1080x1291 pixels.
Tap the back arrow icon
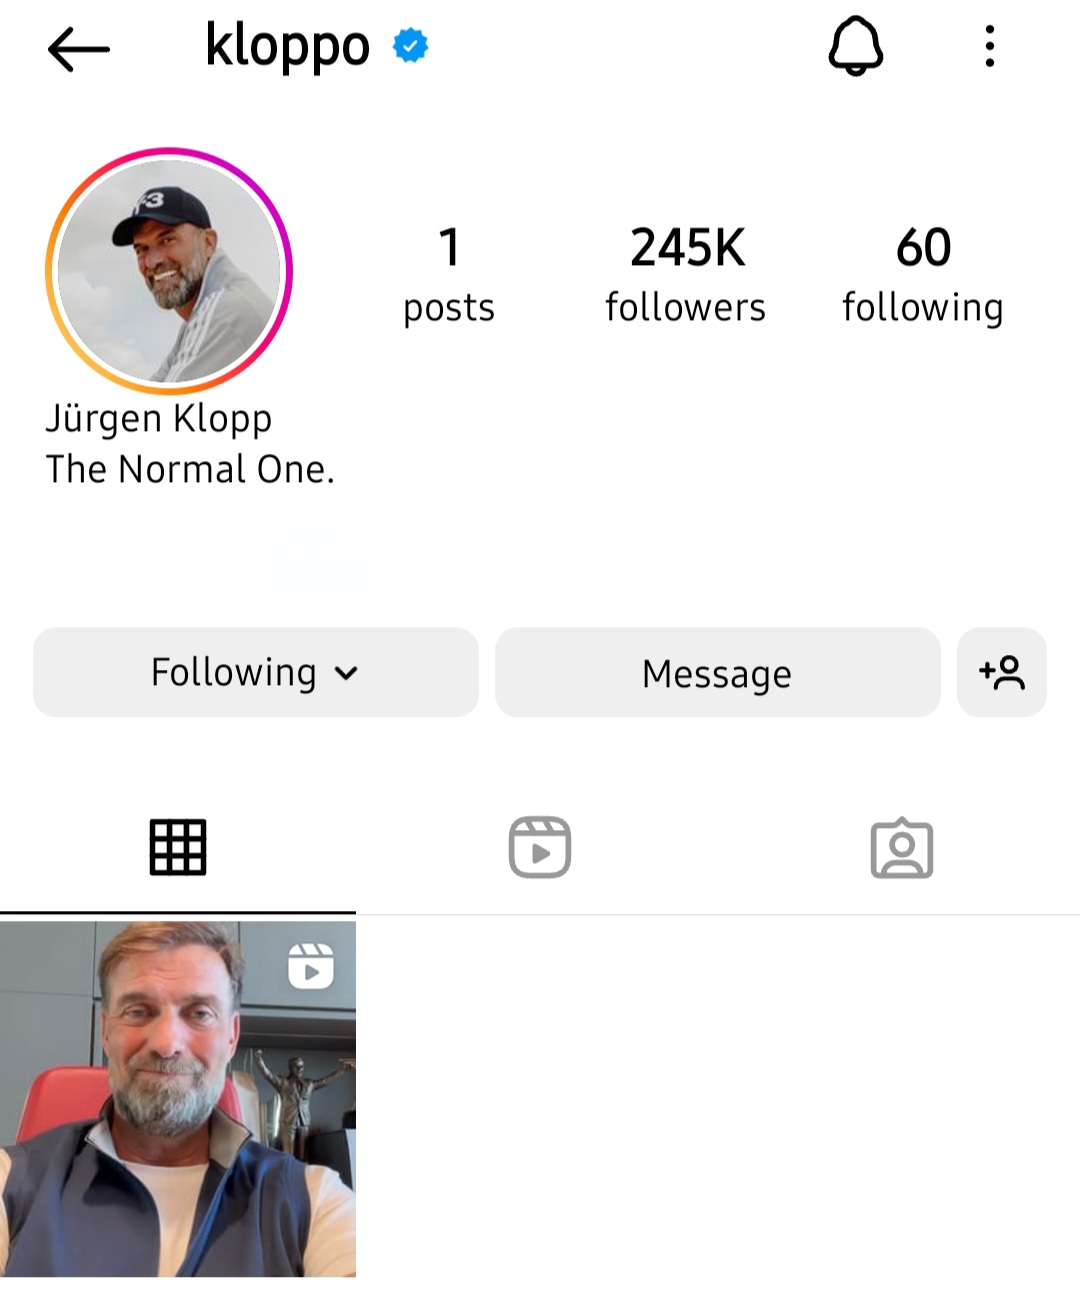click(x=78, y=48)
